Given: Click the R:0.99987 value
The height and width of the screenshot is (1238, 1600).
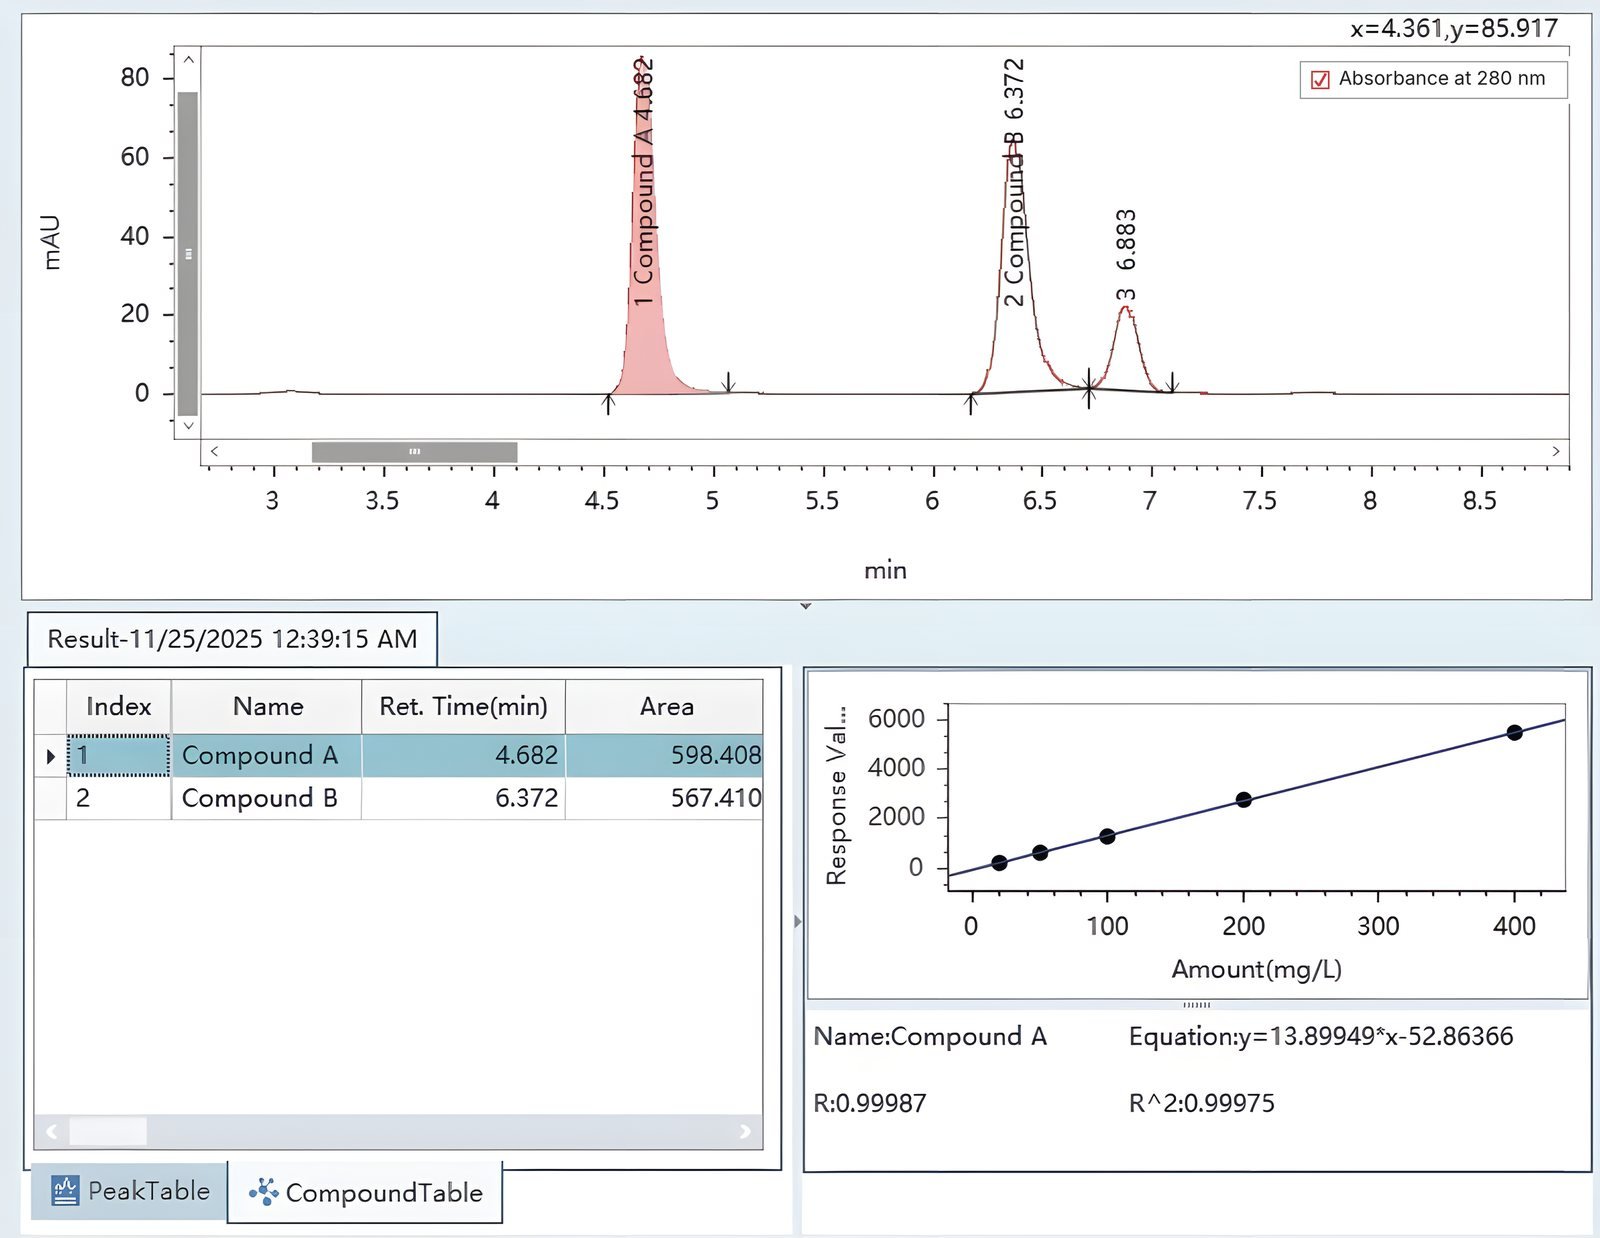Looking at the screenshot, I should click(x=870, y=1104).
